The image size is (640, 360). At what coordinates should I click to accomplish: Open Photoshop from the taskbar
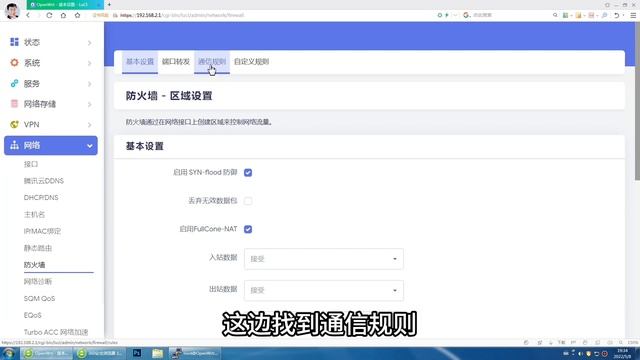coord(137,353)
